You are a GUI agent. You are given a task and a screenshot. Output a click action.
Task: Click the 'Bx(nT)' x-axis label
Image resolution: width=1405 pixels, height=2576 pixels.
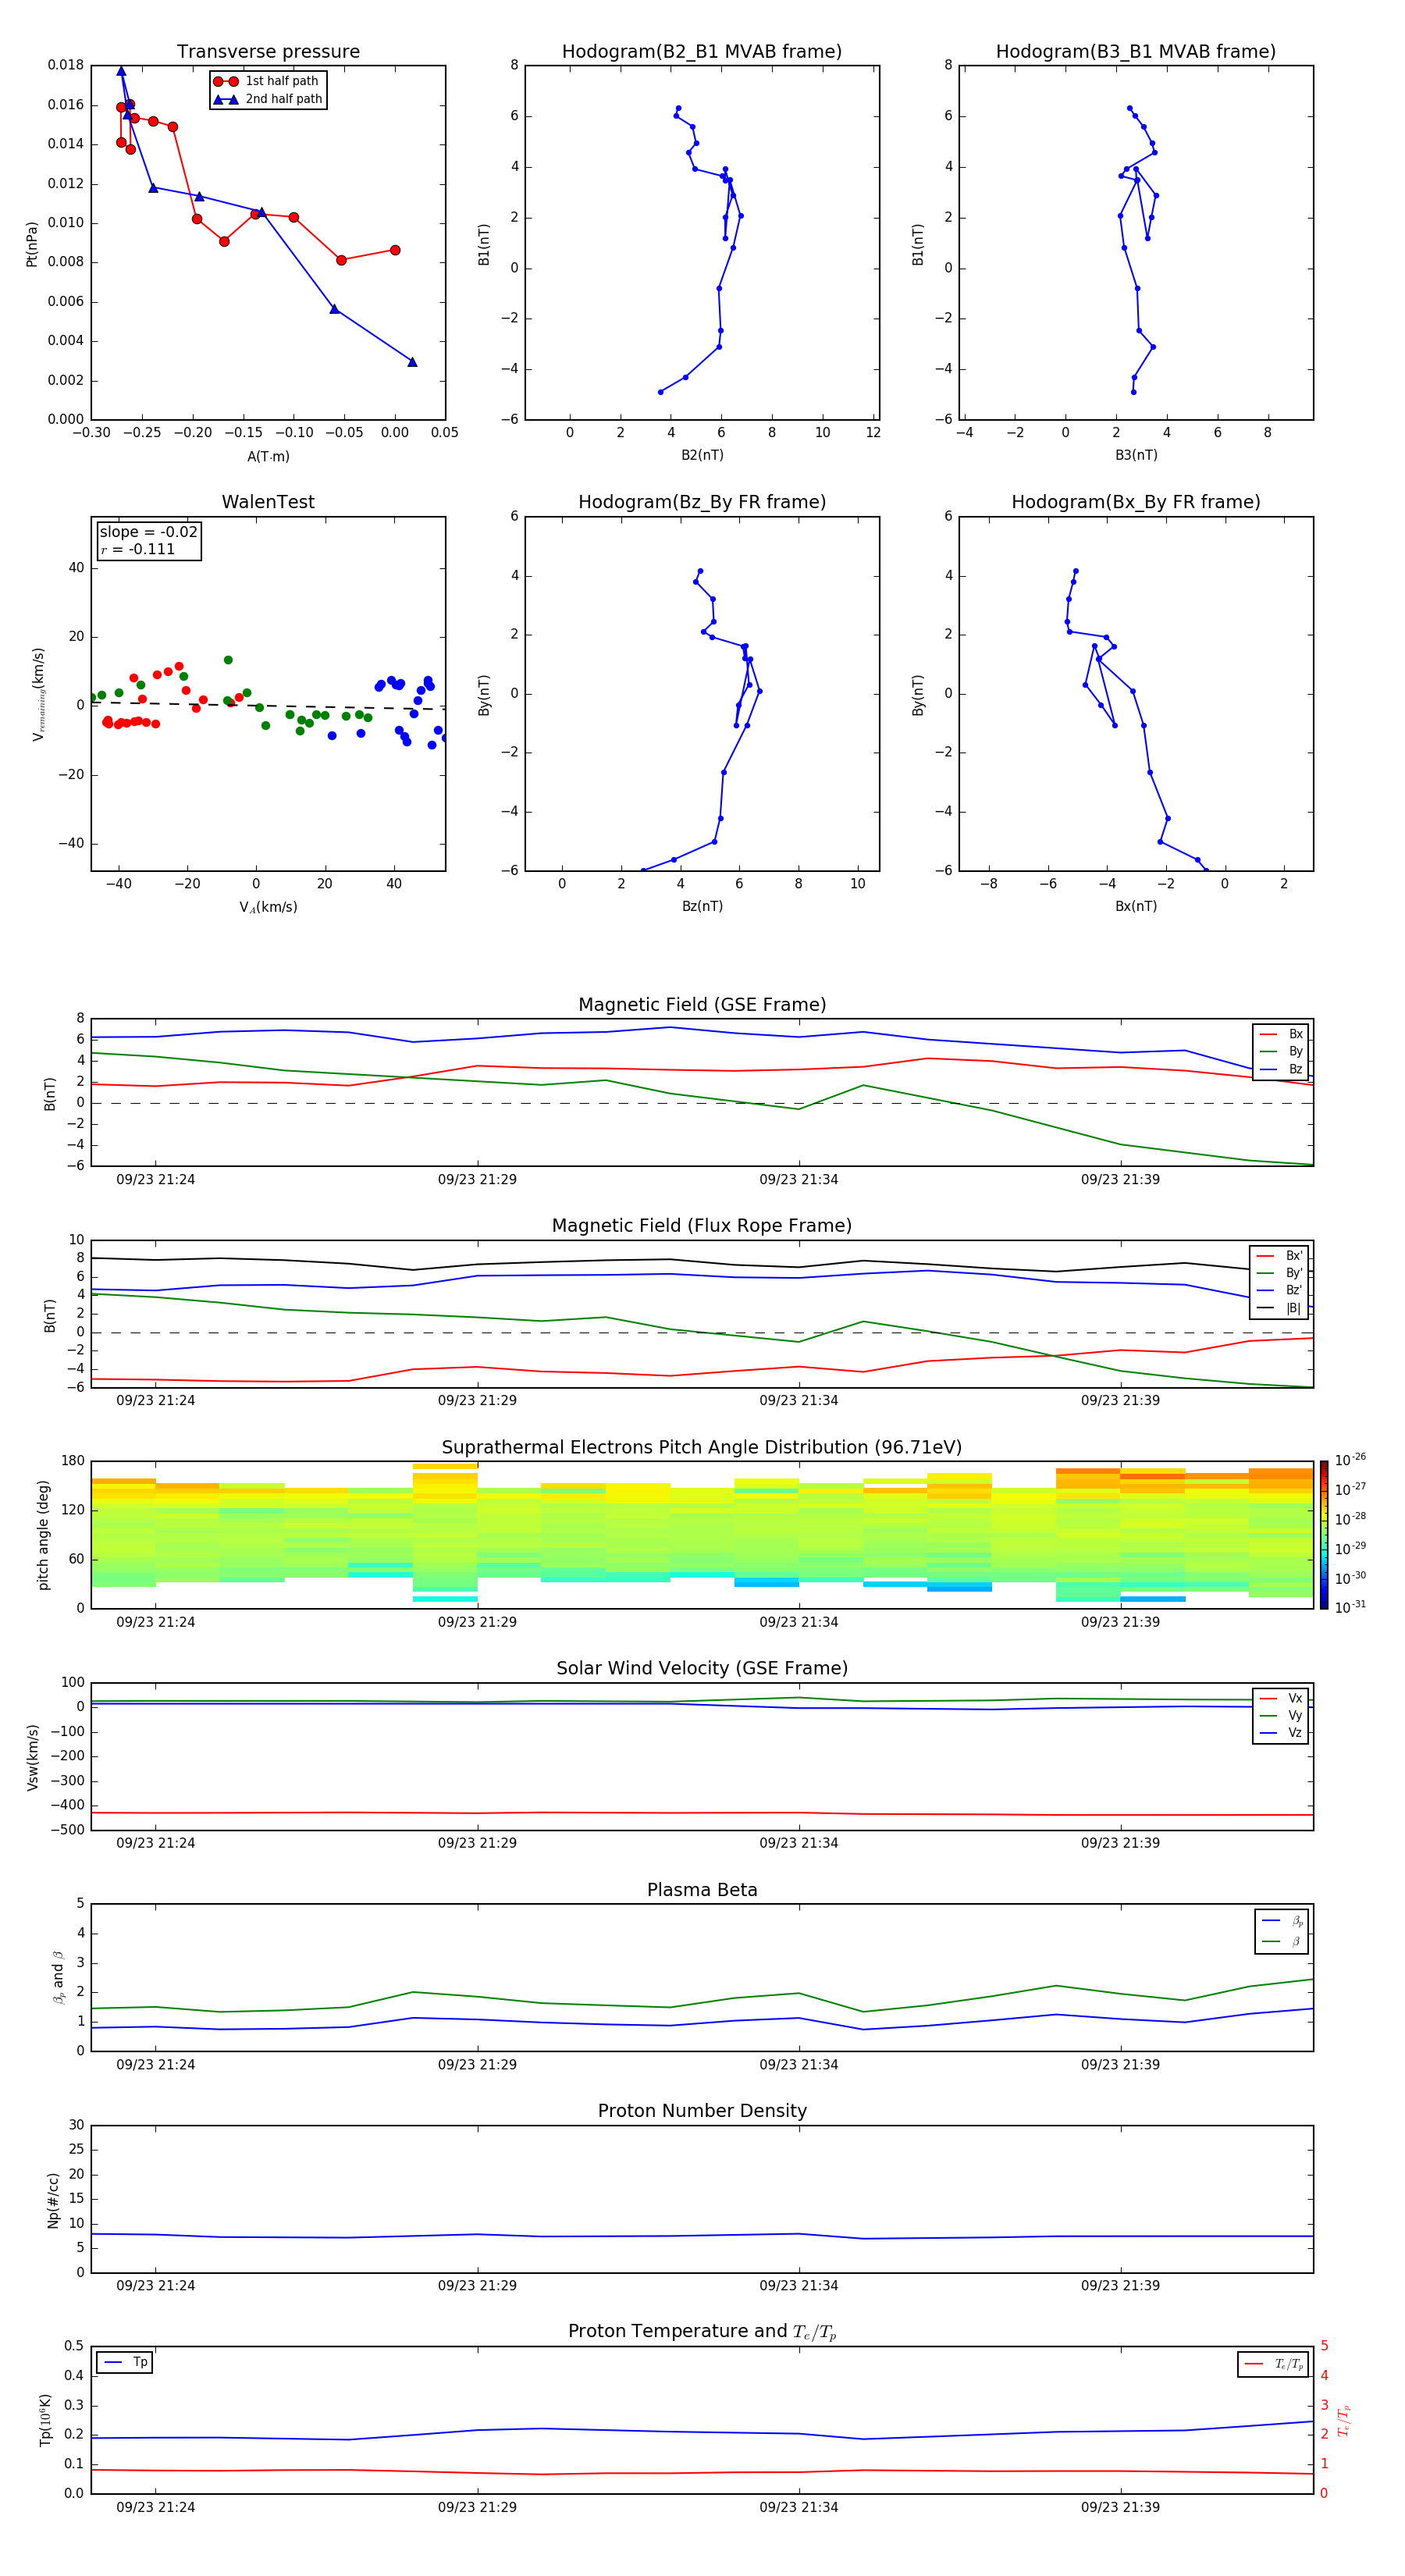(1136, 906)
